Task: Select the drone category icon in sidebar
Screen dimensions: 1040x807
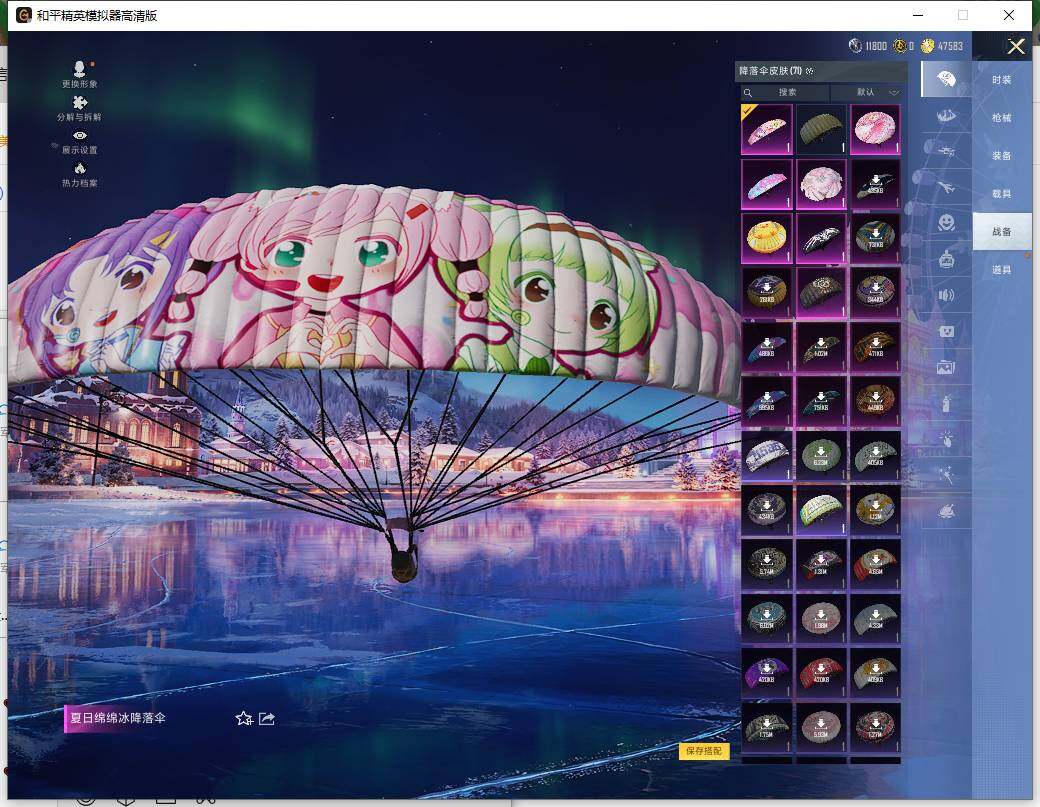Action: point(946,151)
